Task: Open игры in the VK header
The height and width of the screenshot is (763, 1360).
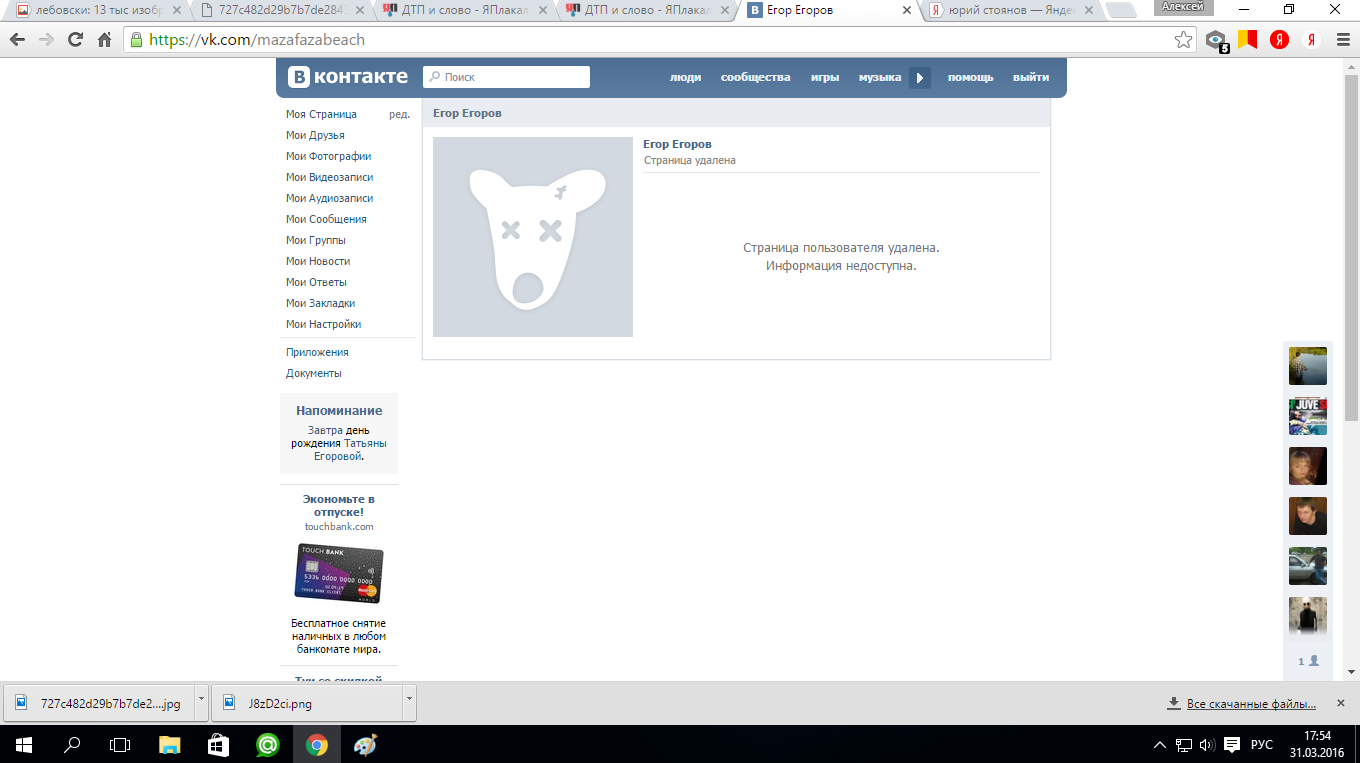Action: [825, 77]
